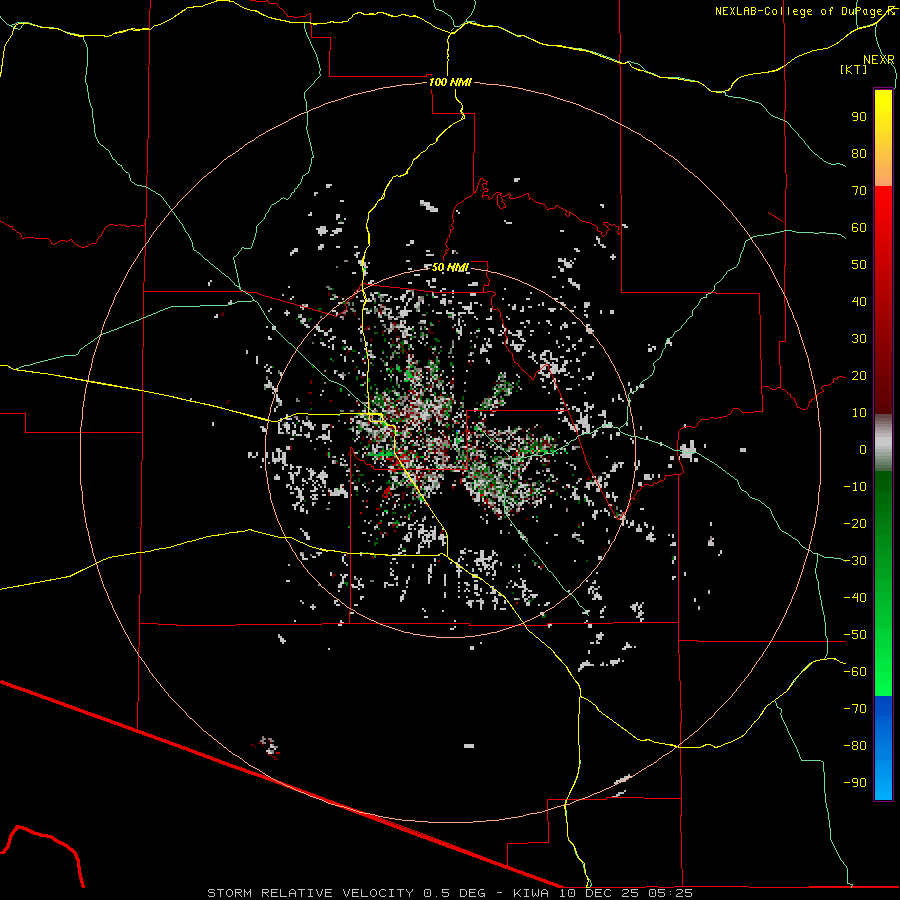This screenshot has width=900, height=900.
Task: Click the 60 value on the velocity scale
Action: pos(859,228)
